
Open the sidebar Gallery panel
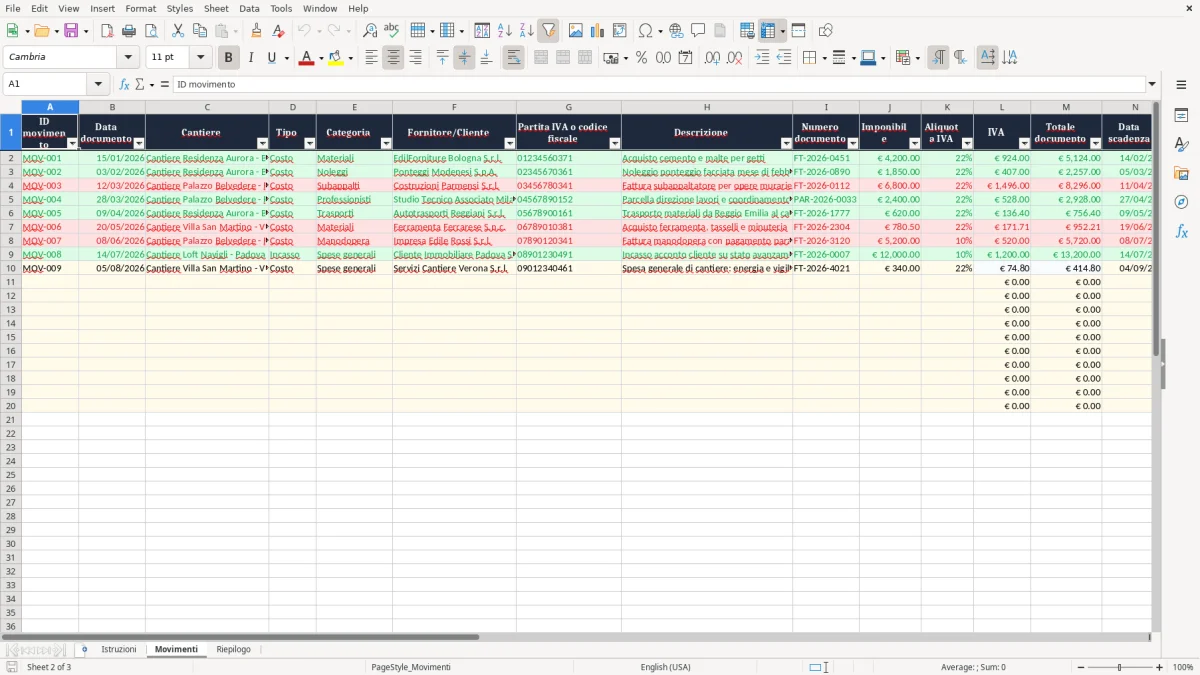[x=1182, y=173]
